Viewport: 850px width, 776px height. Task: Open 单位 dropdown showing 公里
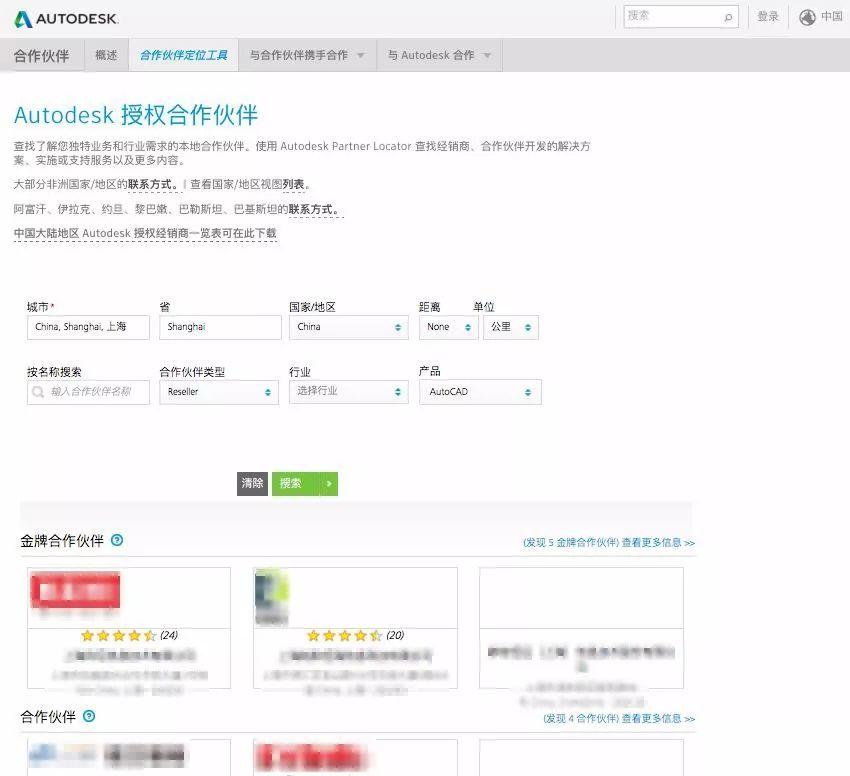coord(511,328)
